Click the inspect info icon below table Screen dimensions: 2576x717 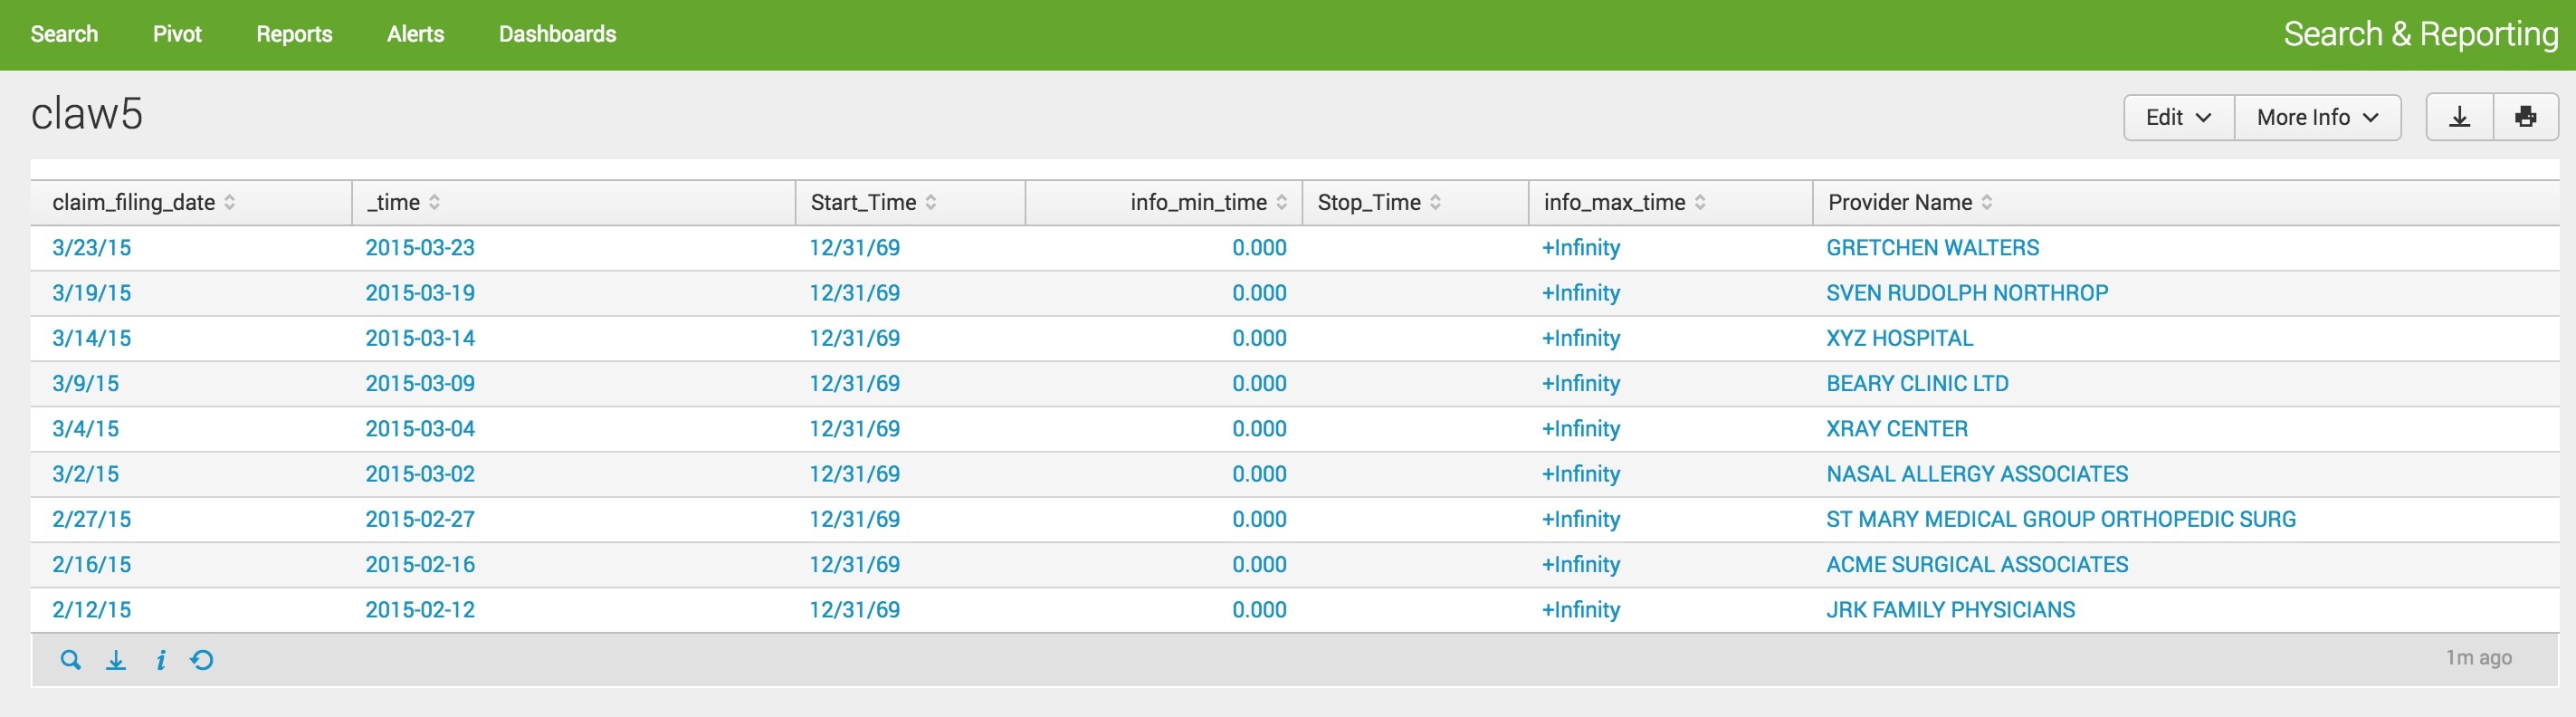pyautogui.click(x=160, y=660)
